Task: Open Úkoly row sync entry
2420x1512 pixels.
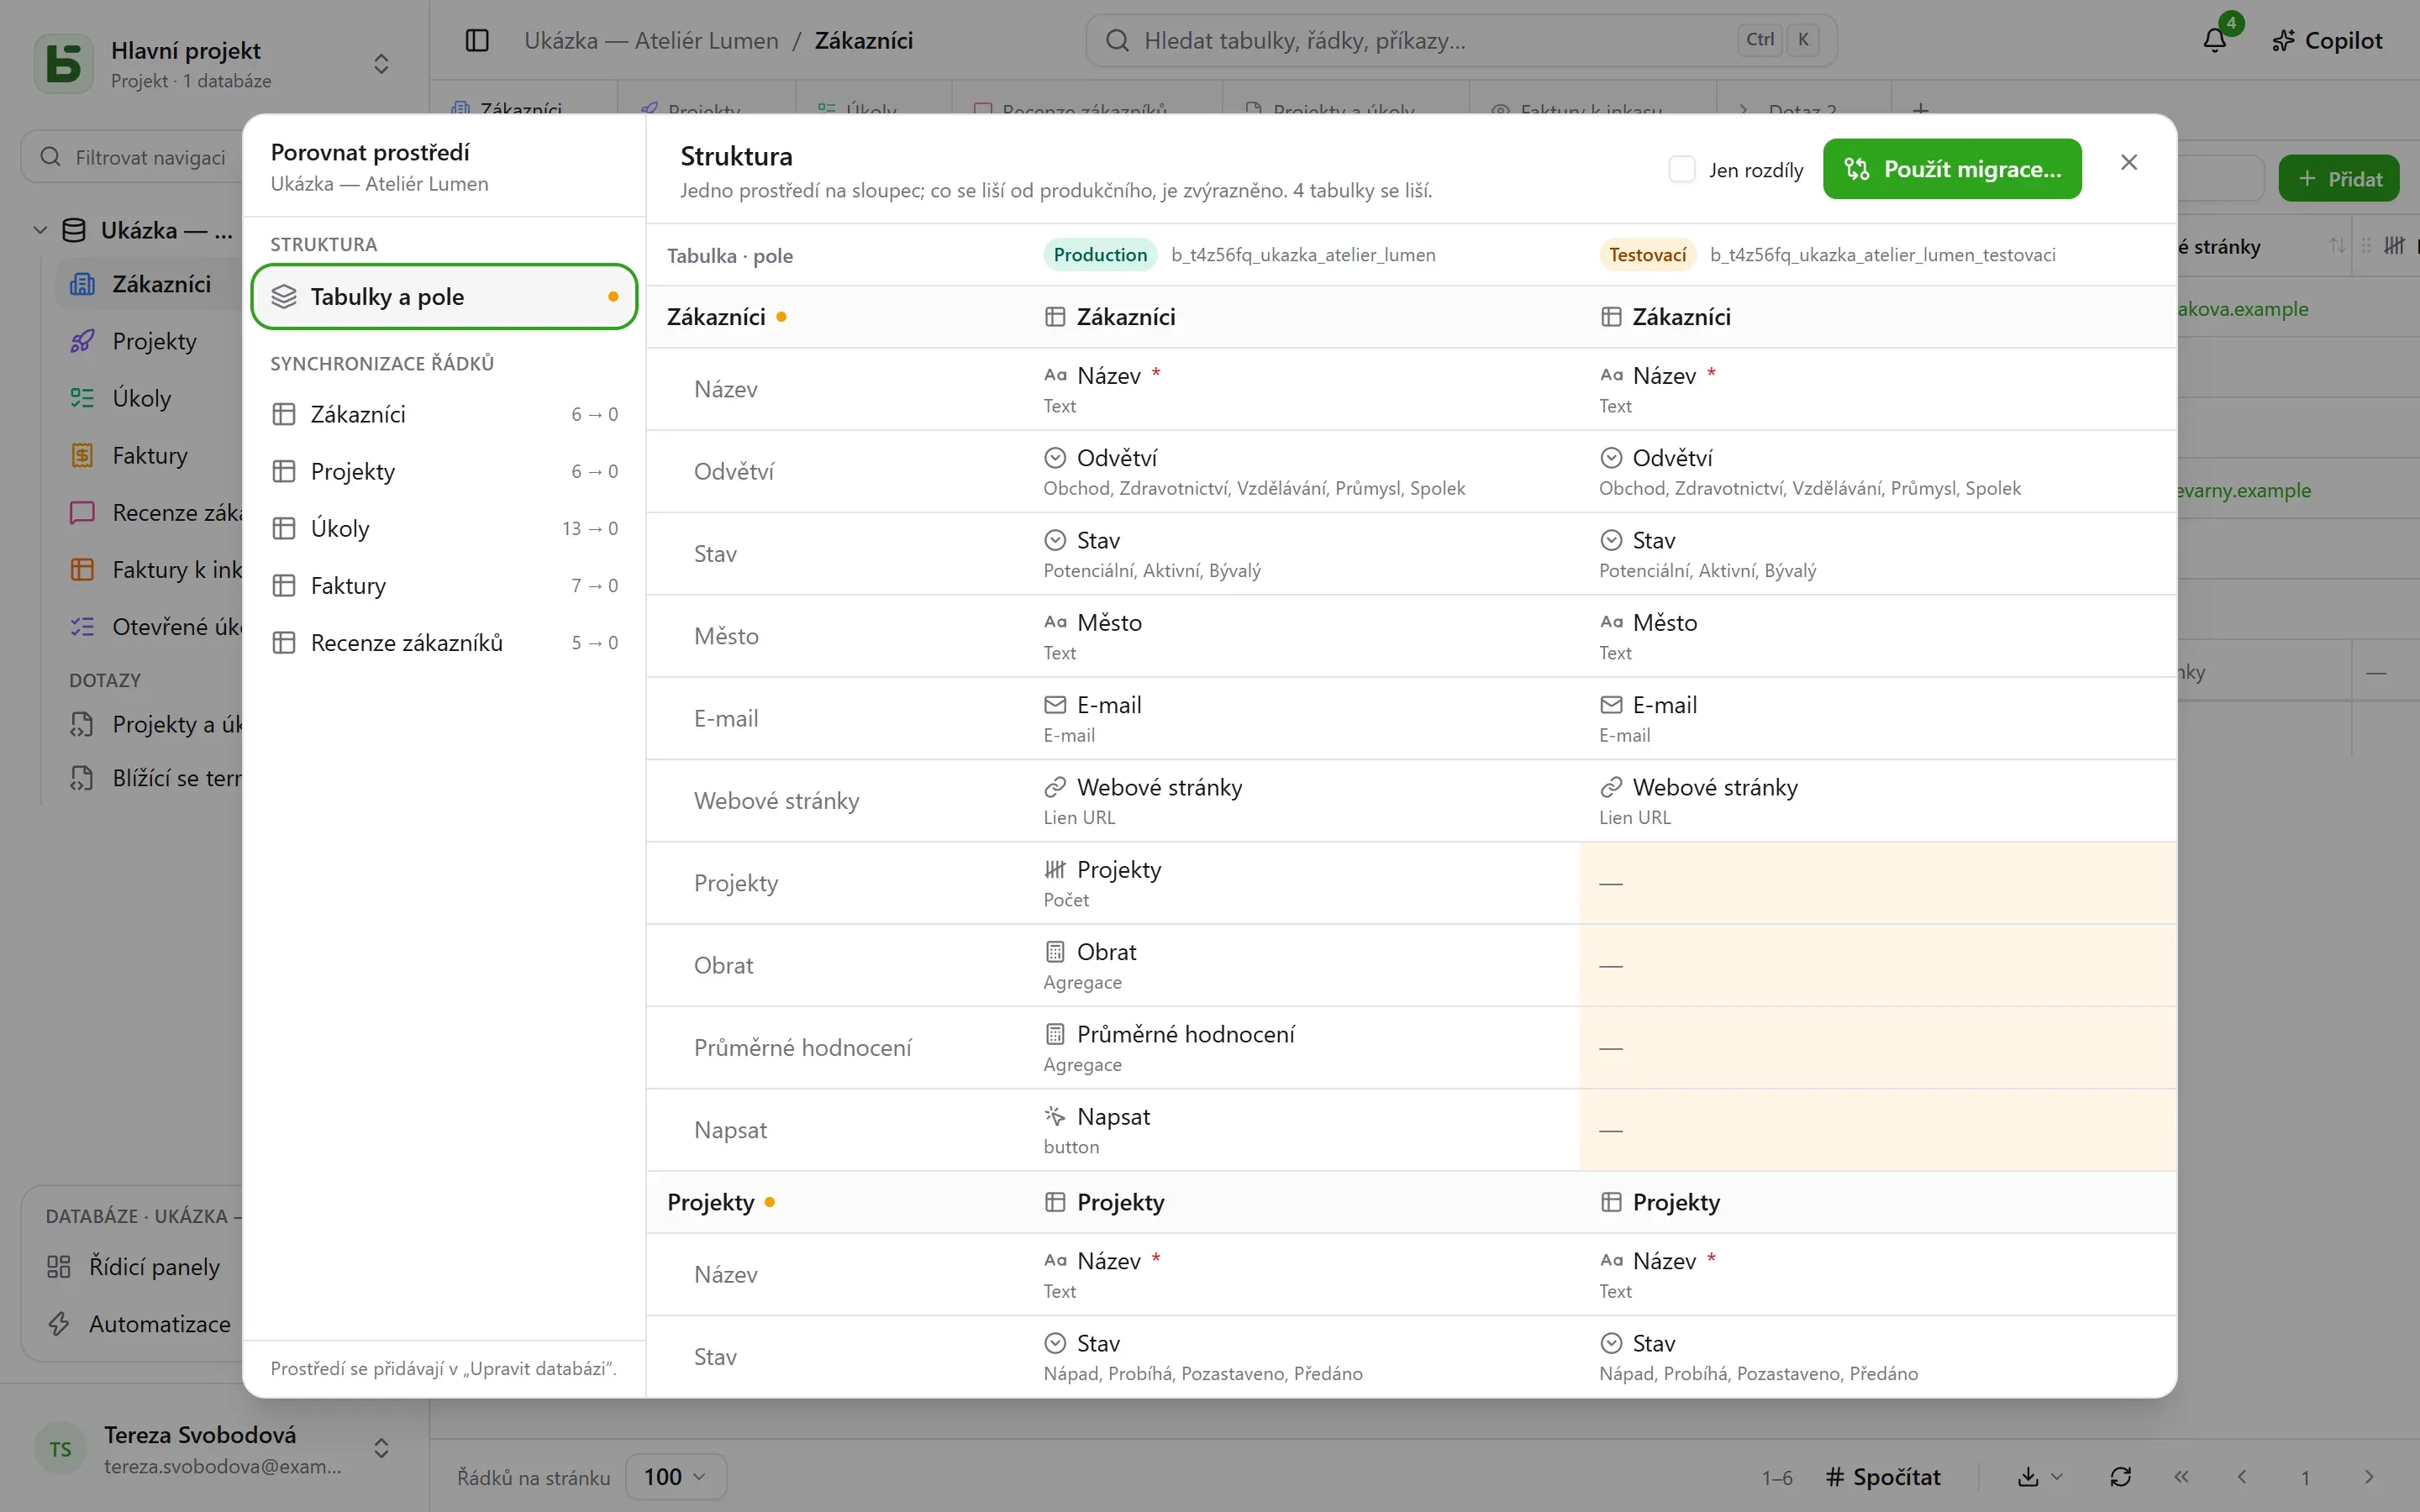Action: click(x=444, y=528)
